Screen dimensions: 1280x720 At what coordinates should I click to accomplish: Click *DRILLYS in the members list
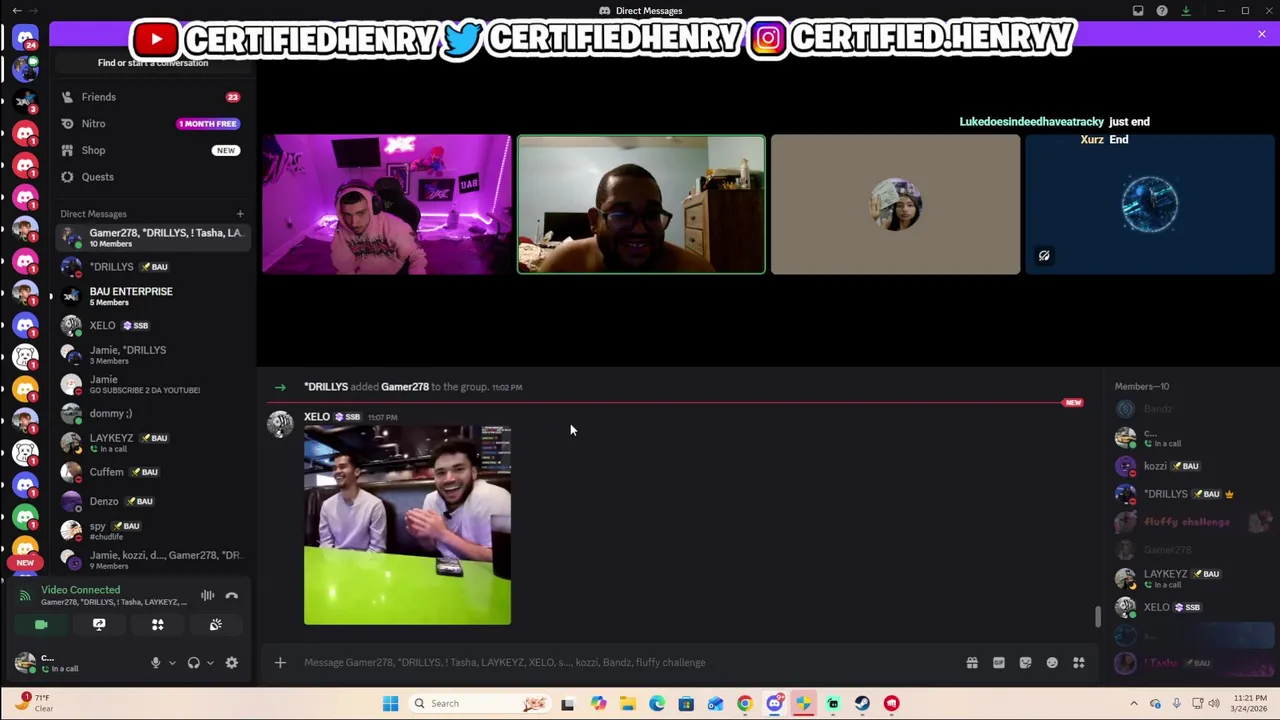1190,494
